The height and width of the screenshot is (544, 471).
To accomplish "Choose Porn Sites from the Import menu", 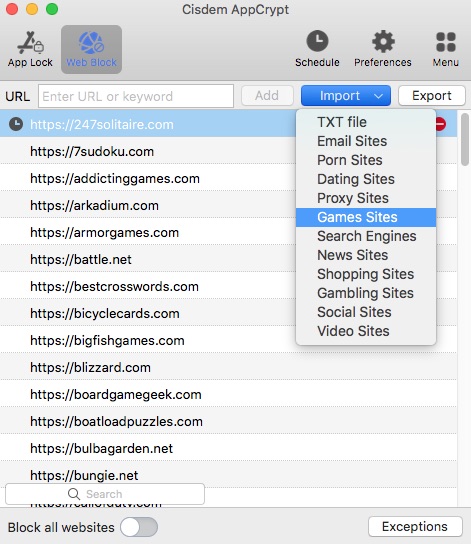I will pyautogui.click(x=366, y=160).
